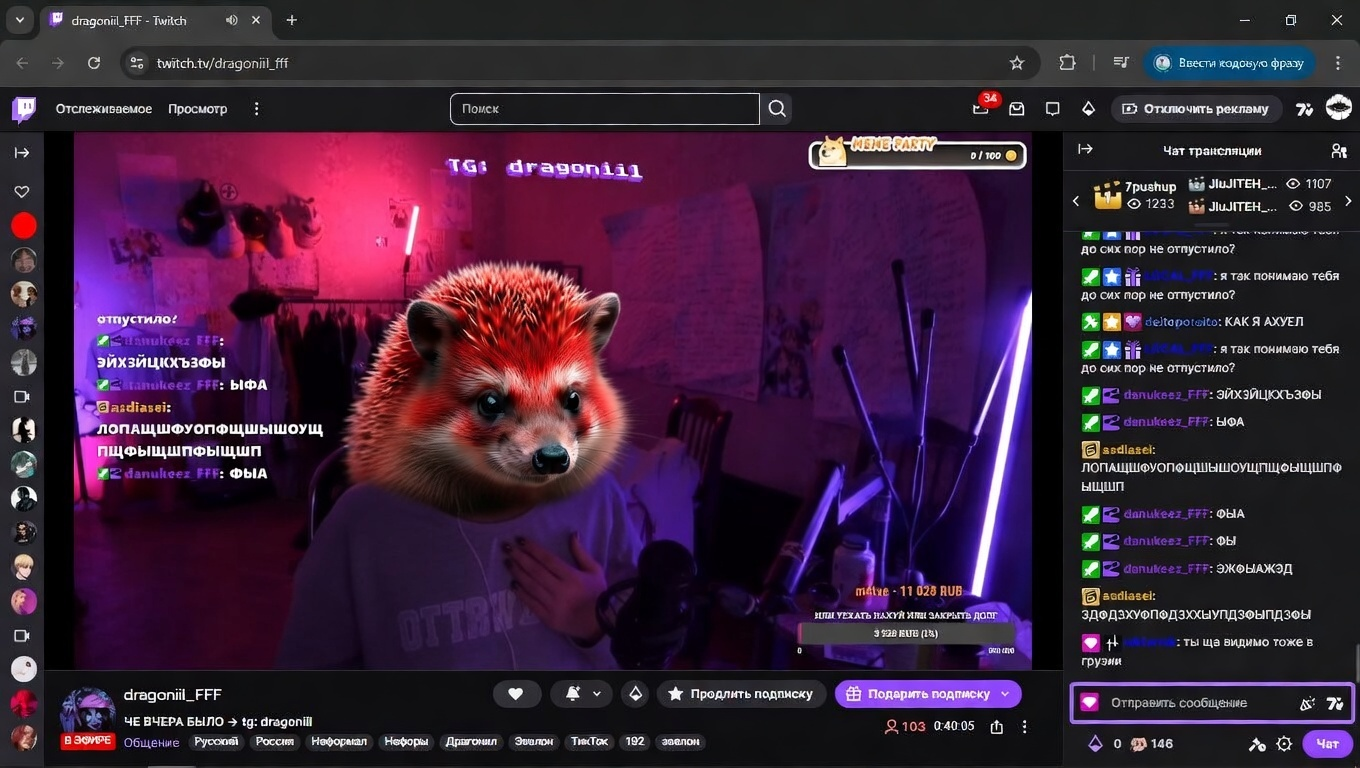This screenshot has width=1360, height=768.
Task: Click the search magnifier button
Action: click(x=777, y=109)
